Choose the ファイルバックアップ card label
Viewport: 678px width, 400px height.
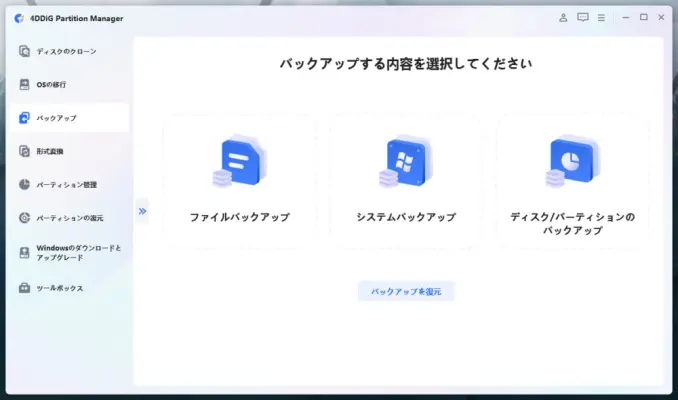pyautogui.click(x=240, y=217)
